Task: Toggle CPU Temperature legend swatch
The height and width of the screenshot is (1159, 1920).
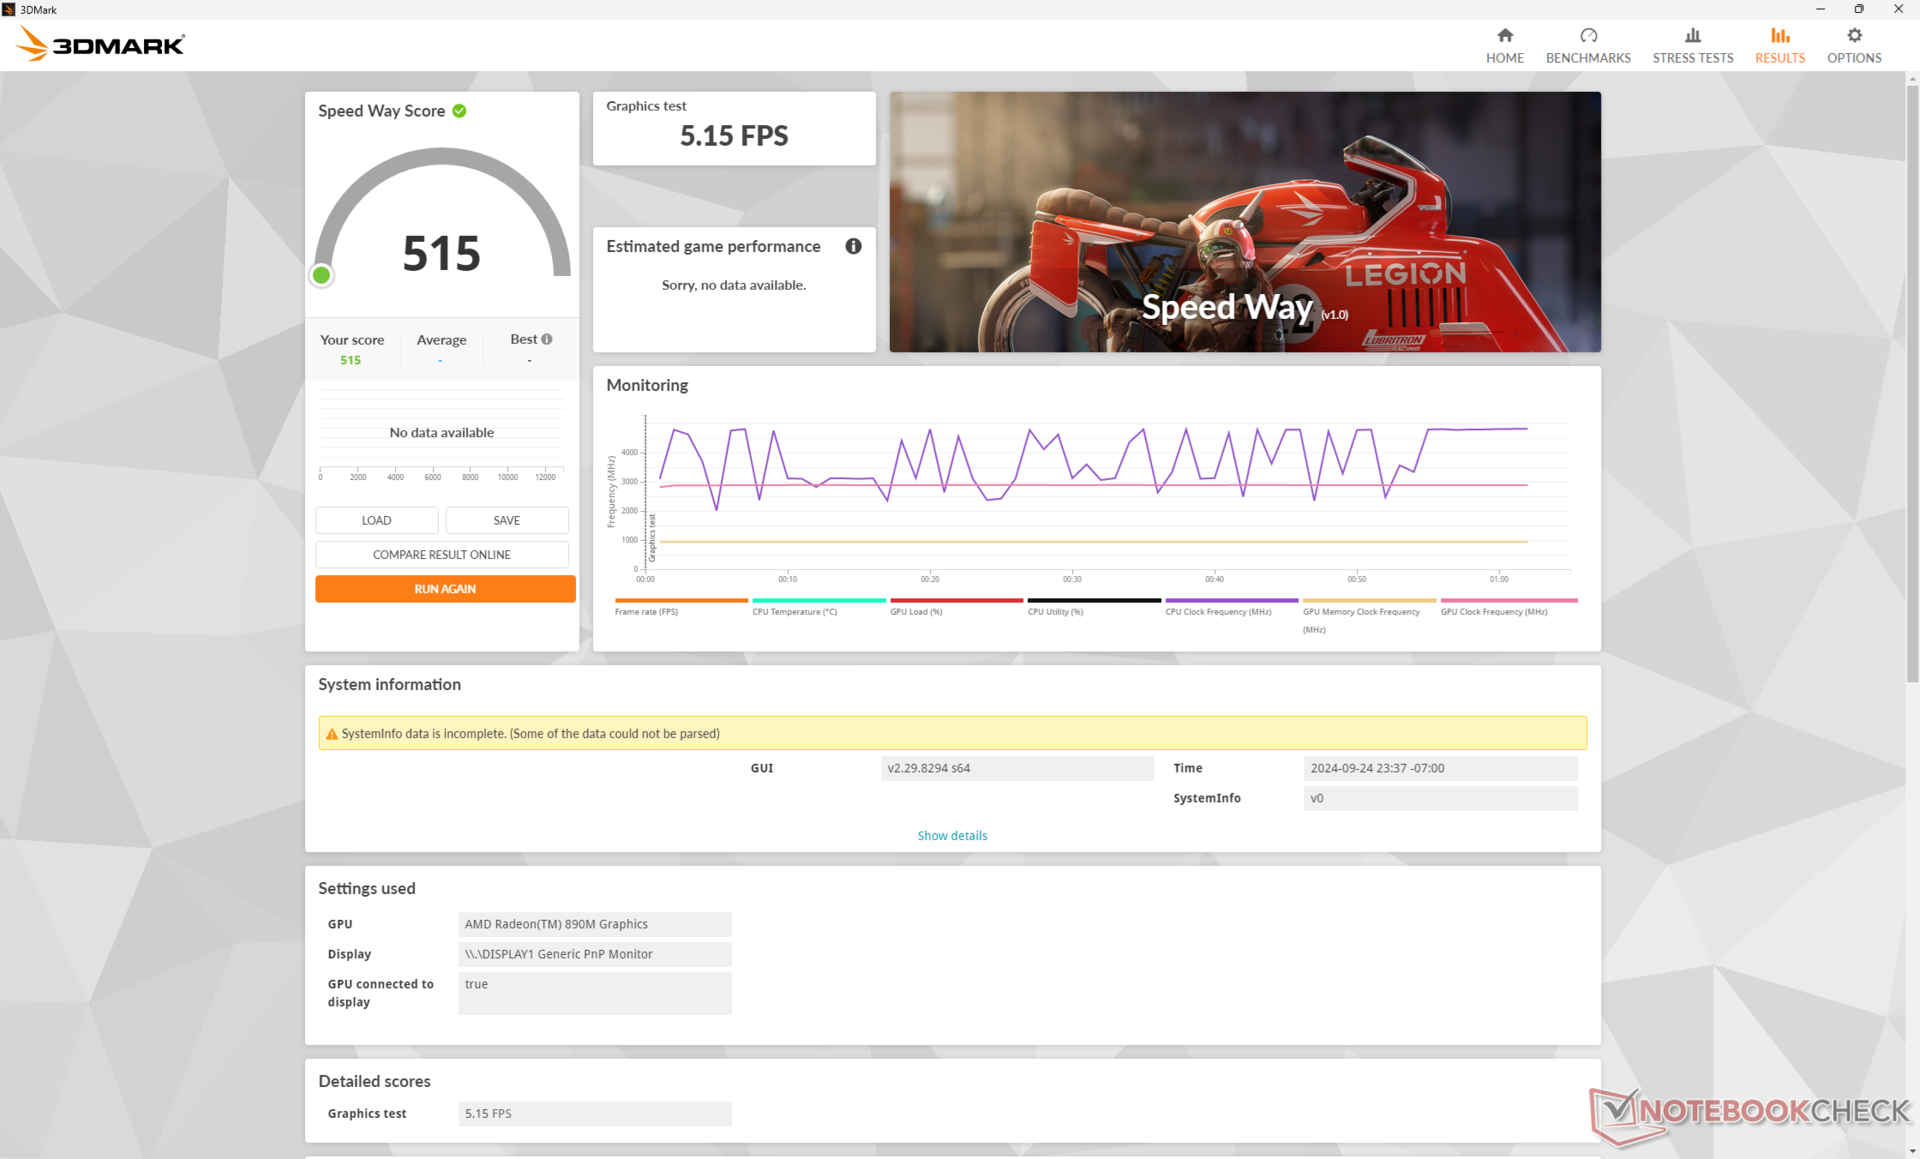Action: (819, 600)
